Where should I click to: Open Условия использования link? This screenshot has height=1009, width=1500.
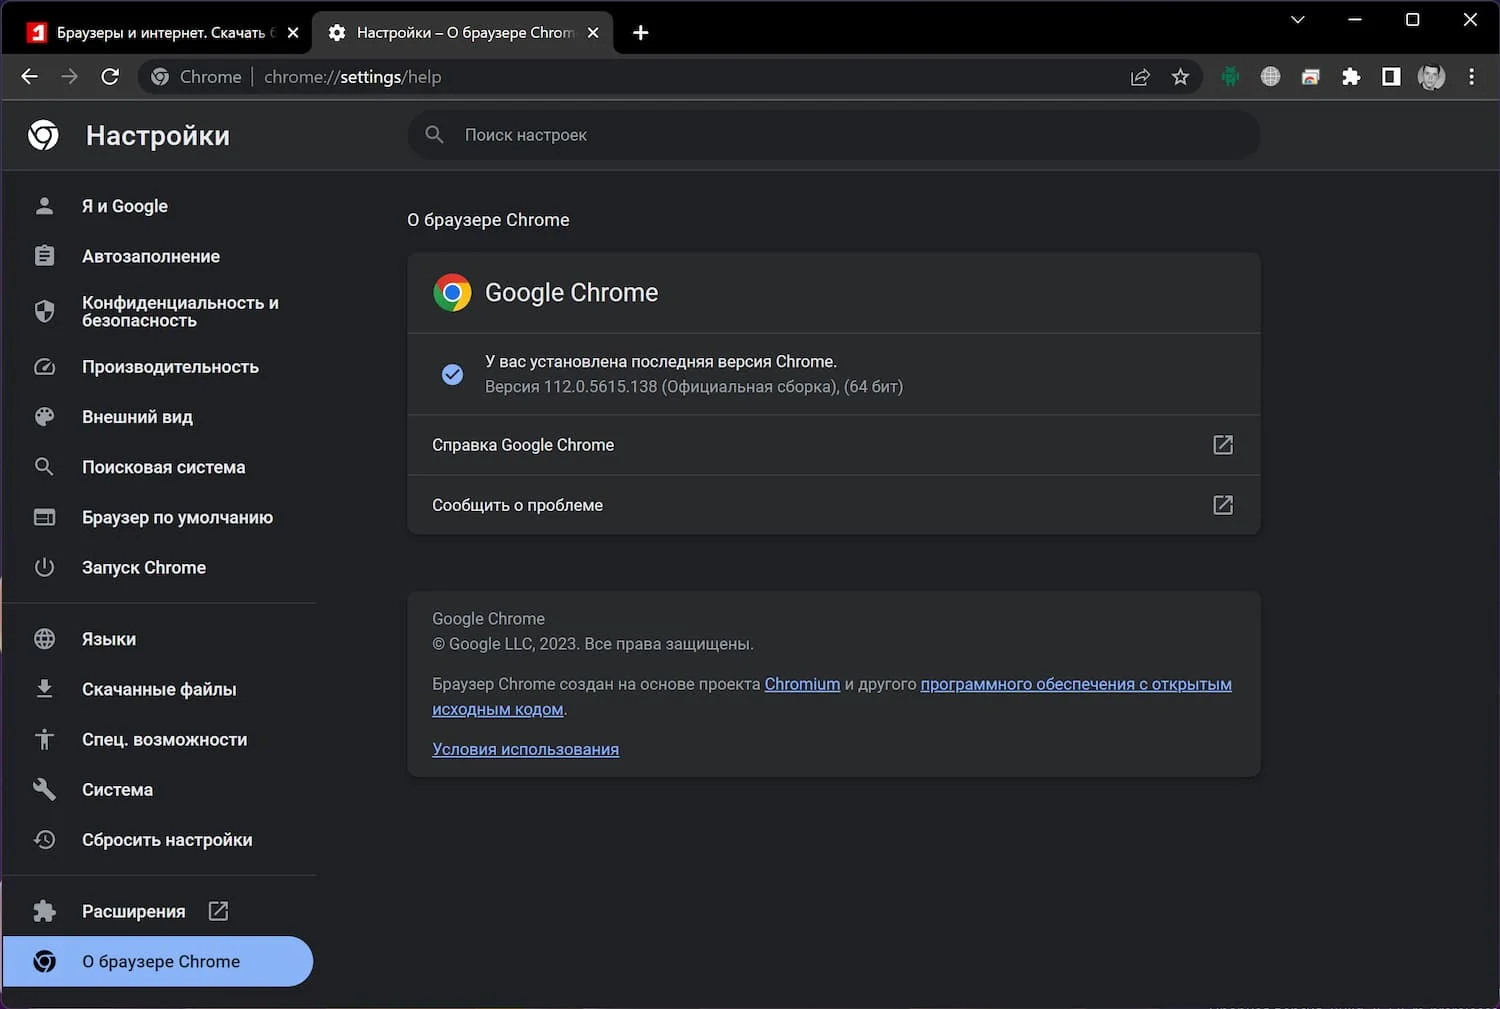pos(525,749)
